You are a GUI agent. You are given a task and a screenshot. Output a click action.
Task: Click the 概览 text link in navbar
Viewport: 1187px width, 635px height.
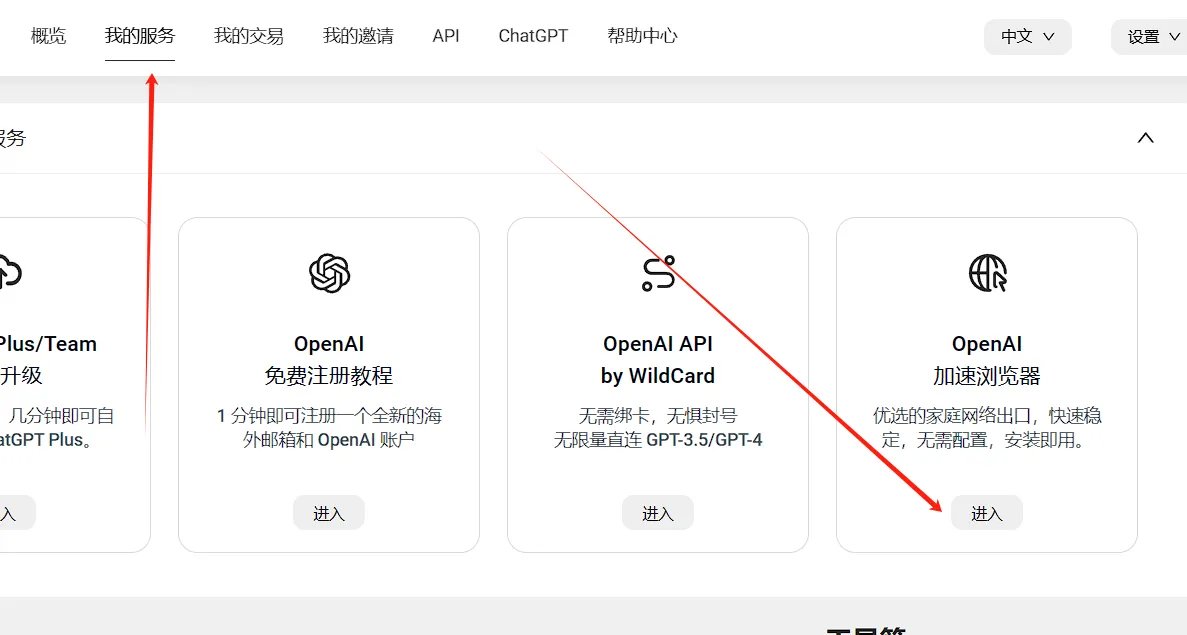49,36
